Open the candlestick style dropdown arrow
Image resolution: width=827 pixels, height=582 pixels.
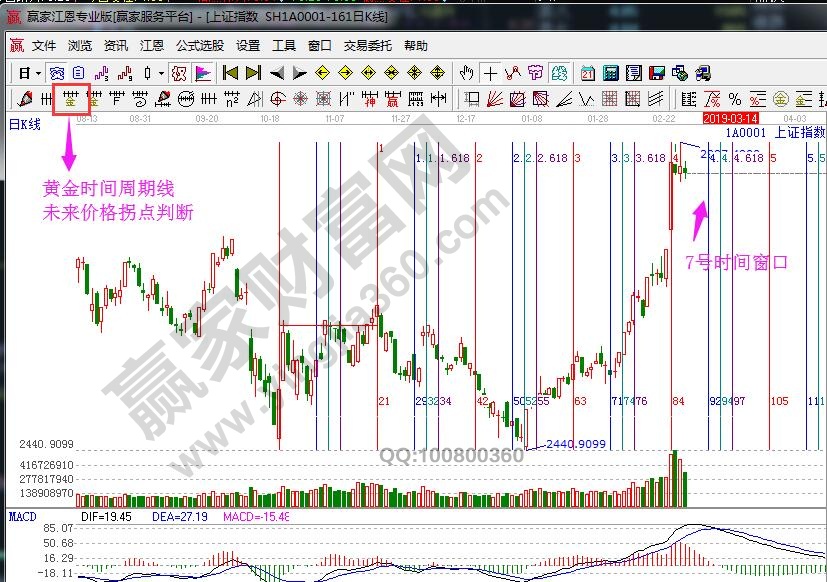point(161,73)
